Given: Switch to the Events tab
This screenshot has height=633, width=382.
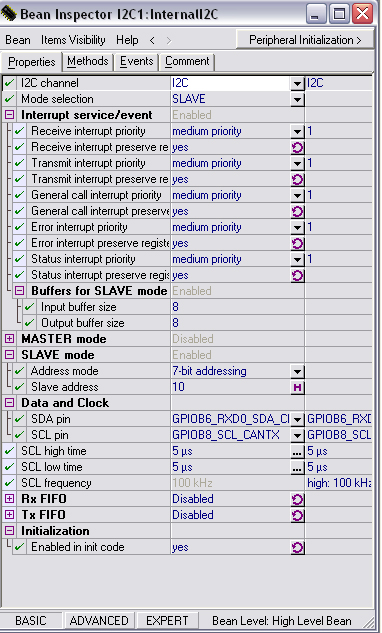Looking at the screenshot, I should (x=136, y=62).
